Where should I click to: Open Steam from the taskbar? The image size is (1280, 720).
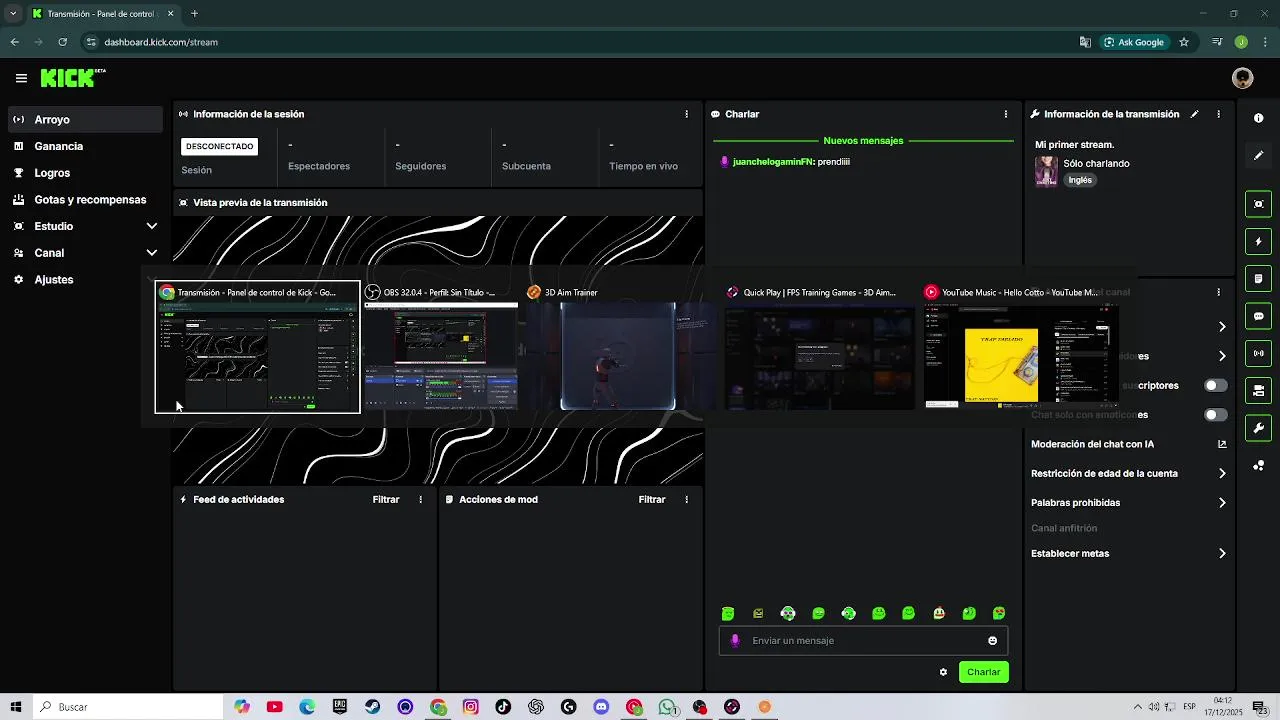[372, 707]
